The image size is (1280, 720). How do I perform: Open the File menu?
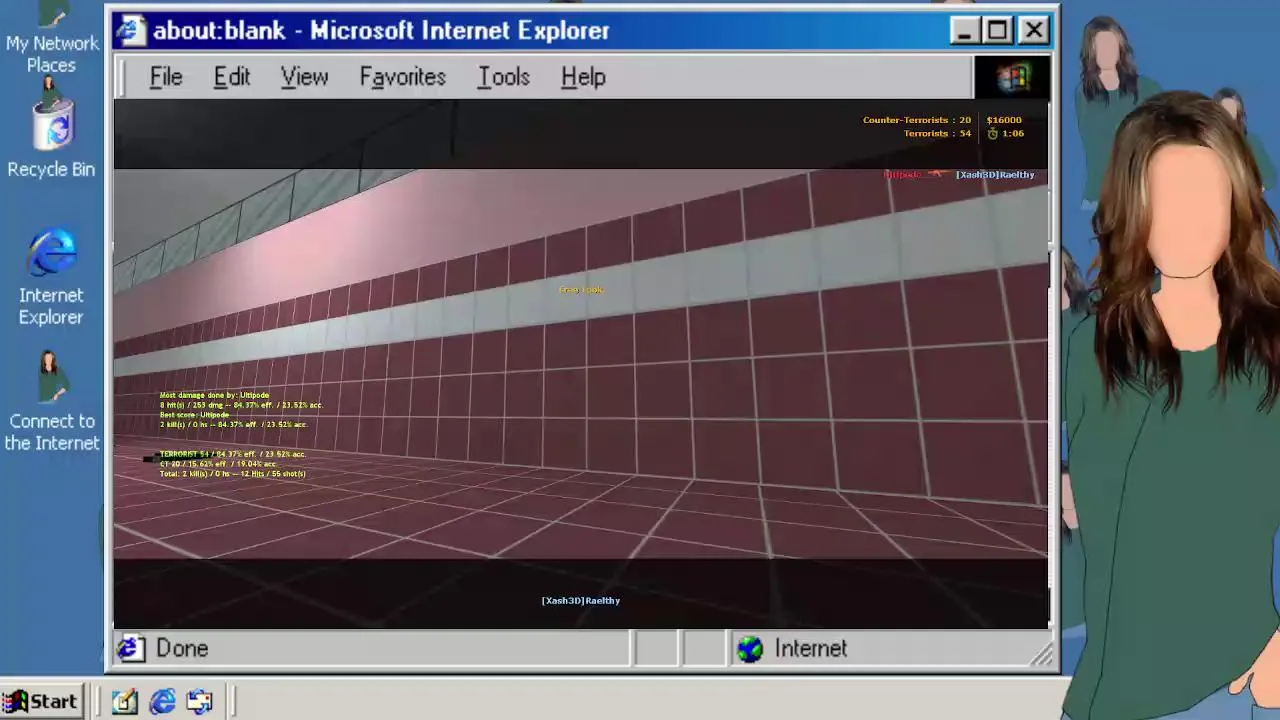coord(166,77)
